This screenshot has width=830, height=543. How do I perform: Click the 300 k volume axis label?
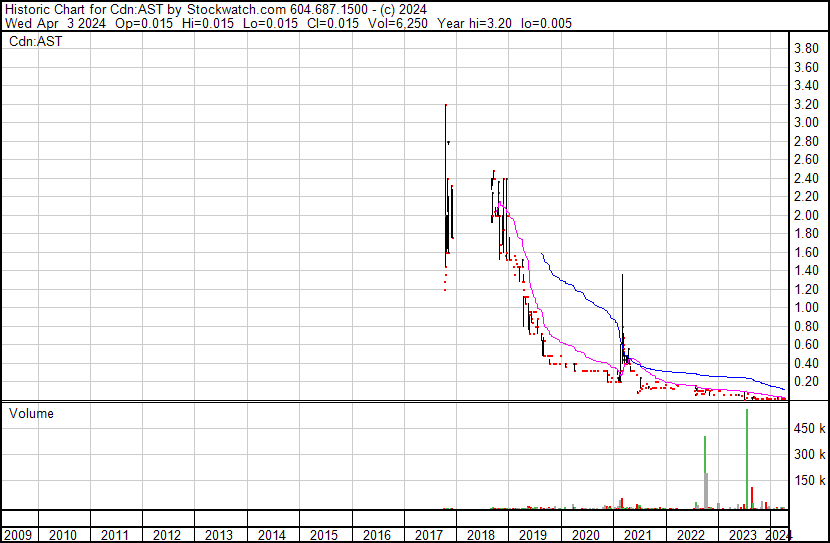coord(808,454)
